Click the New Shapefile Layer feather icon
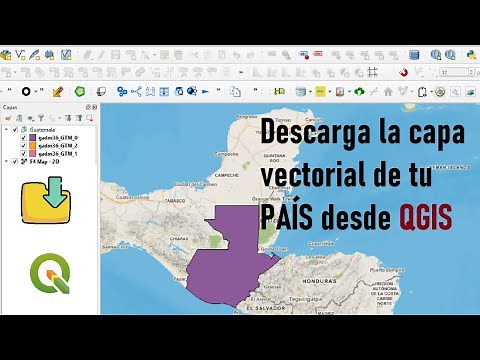The width and height of the screenshot is (480, 360). tap(35, 55)
